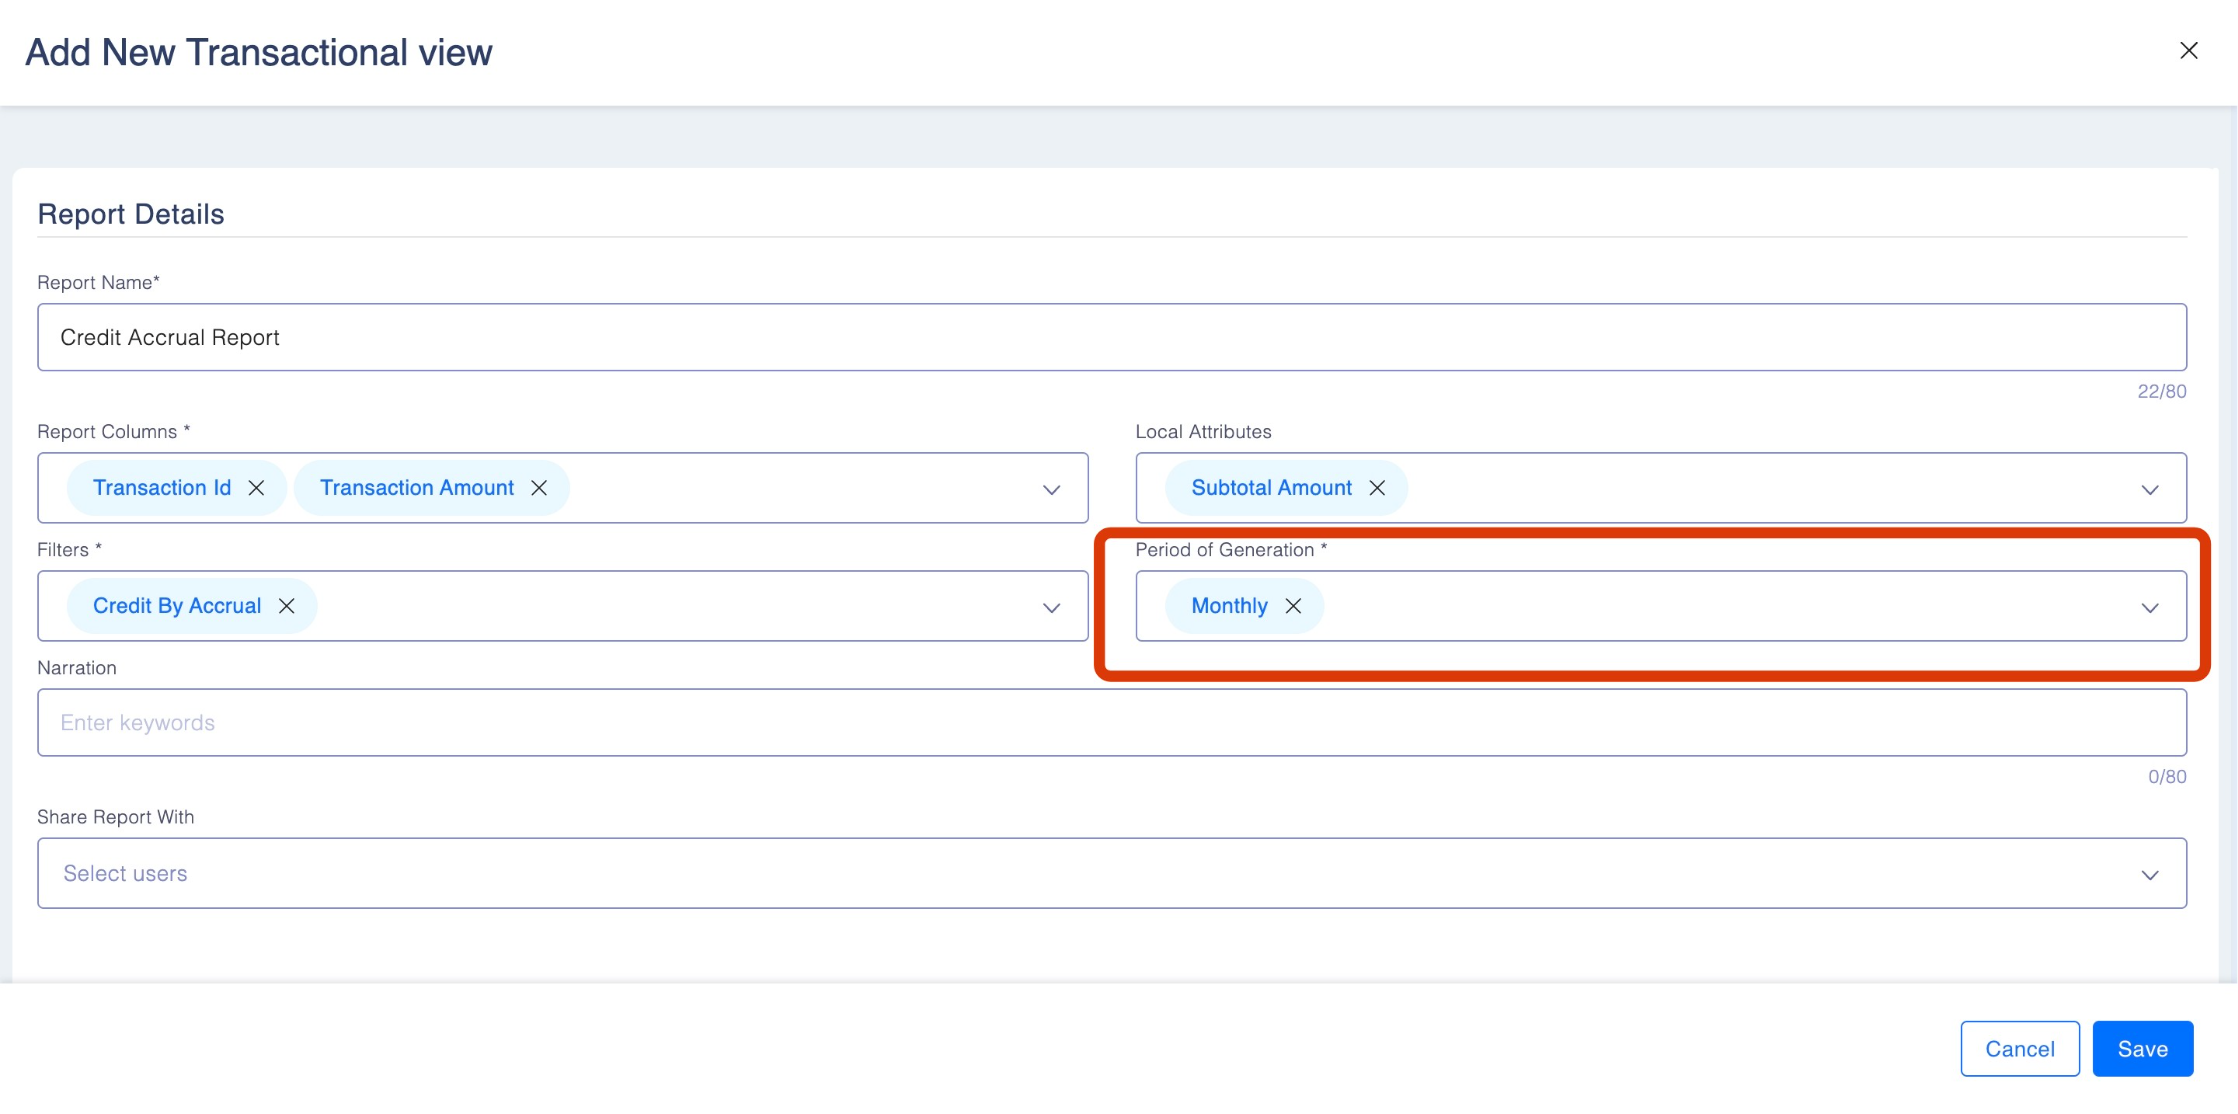
Task: Open the Share Report With dropdown
Action: pyautogui.click(x=2149, y=874)
